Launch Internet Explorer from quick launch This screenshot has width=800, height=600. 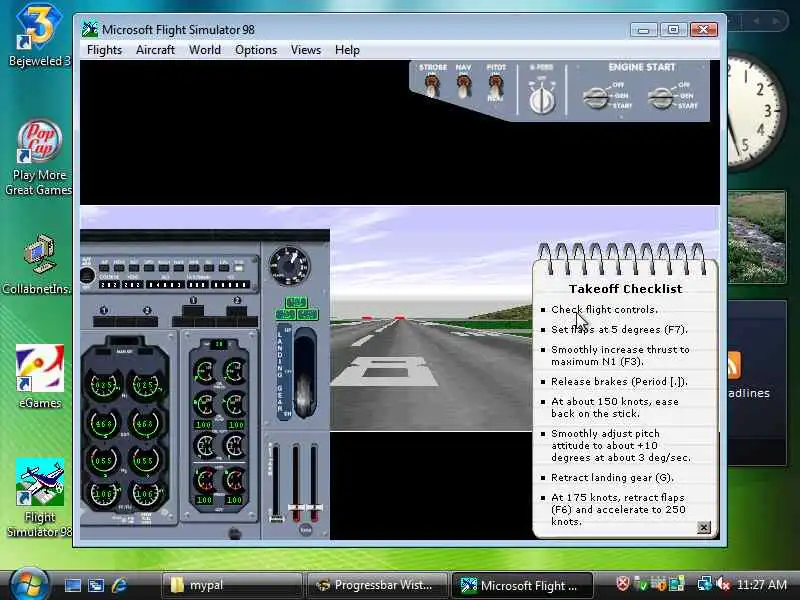119,585
